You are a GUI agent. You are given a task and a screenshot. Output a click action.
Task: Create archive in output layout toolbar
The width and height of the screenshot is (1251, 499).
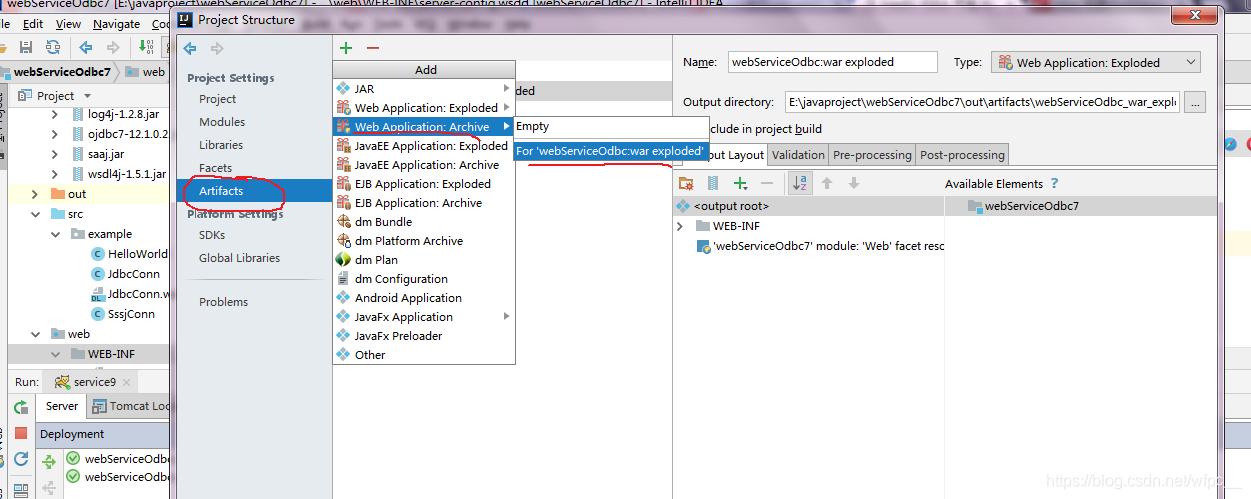[x=713, y=184]
